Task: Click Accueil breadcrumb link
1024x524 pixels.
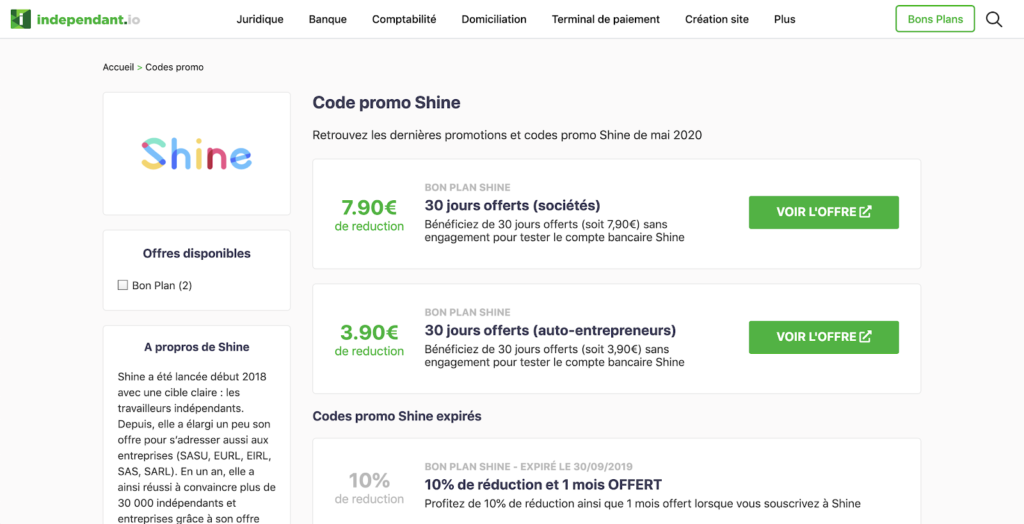Action: [118, 67]
